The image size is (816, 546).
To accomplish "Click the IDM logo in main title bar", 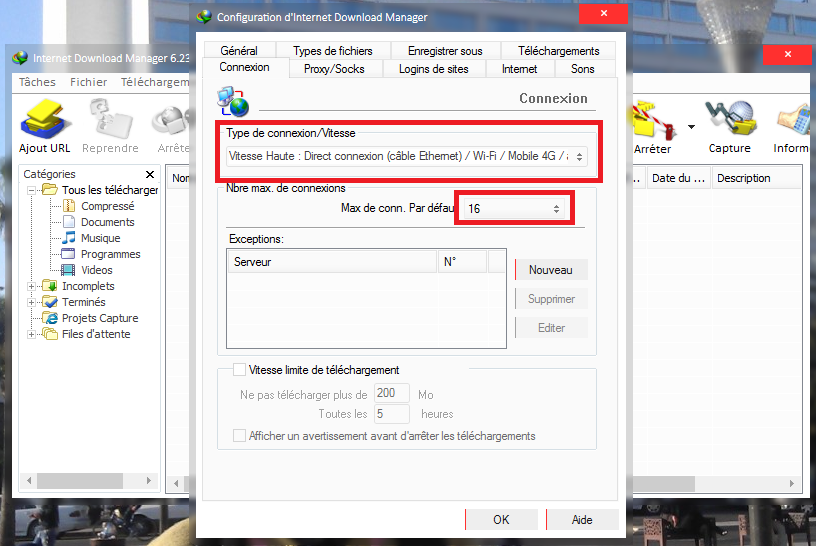I will [x=20, y=58].
